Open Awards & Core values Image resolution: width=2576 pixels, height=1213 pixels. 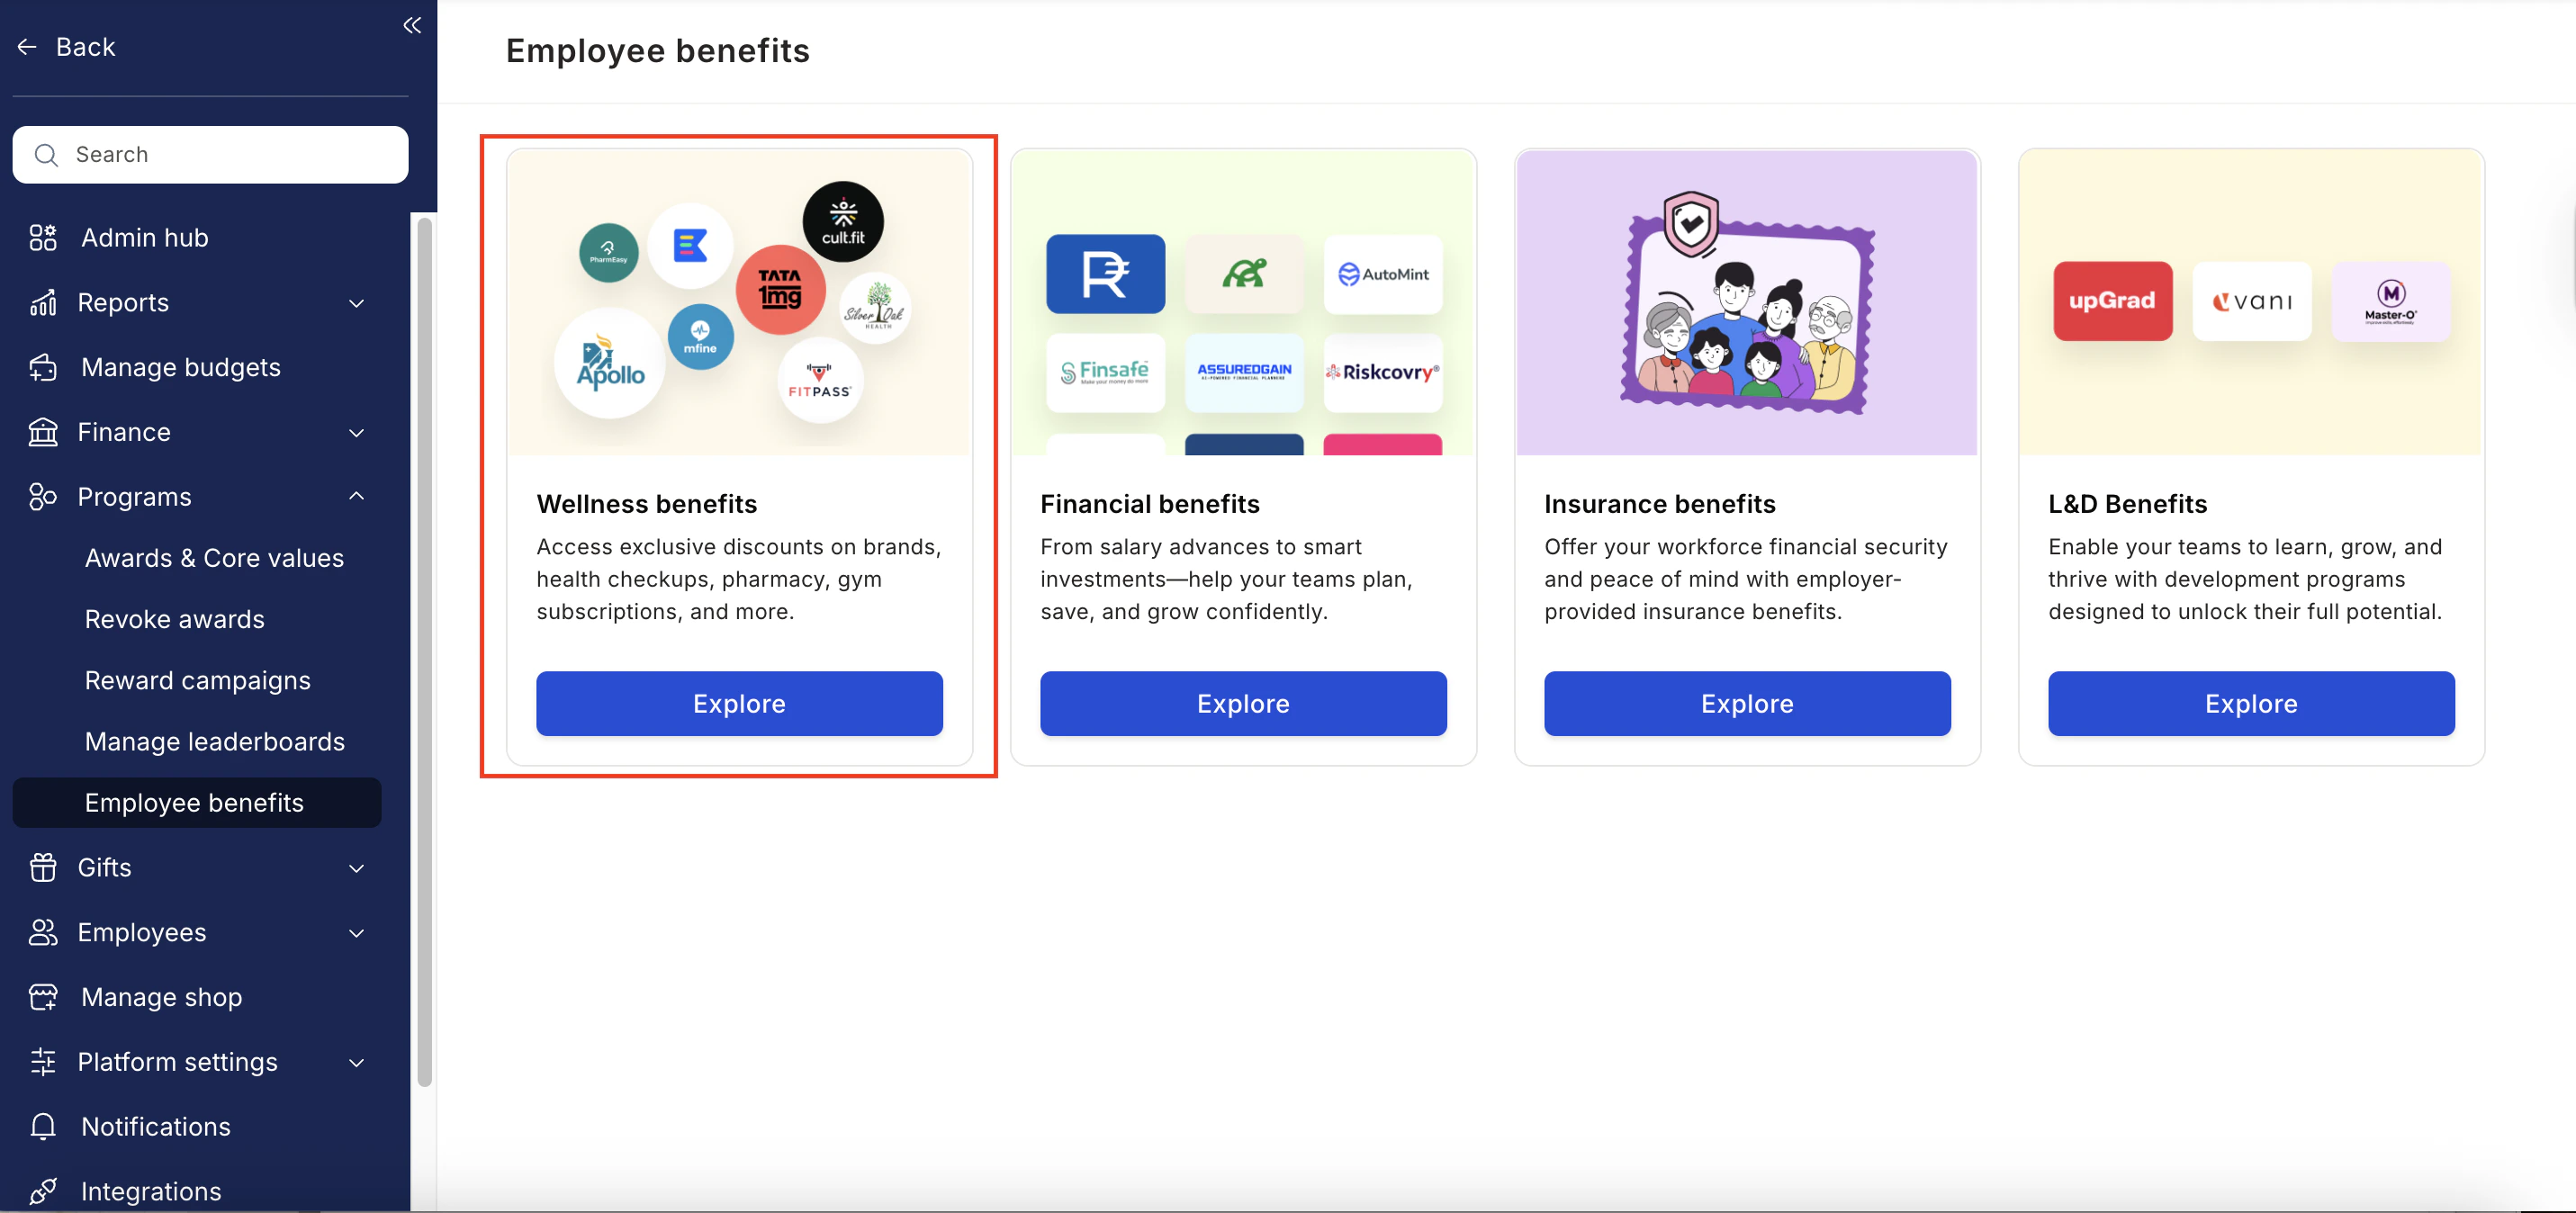point(214,558)
